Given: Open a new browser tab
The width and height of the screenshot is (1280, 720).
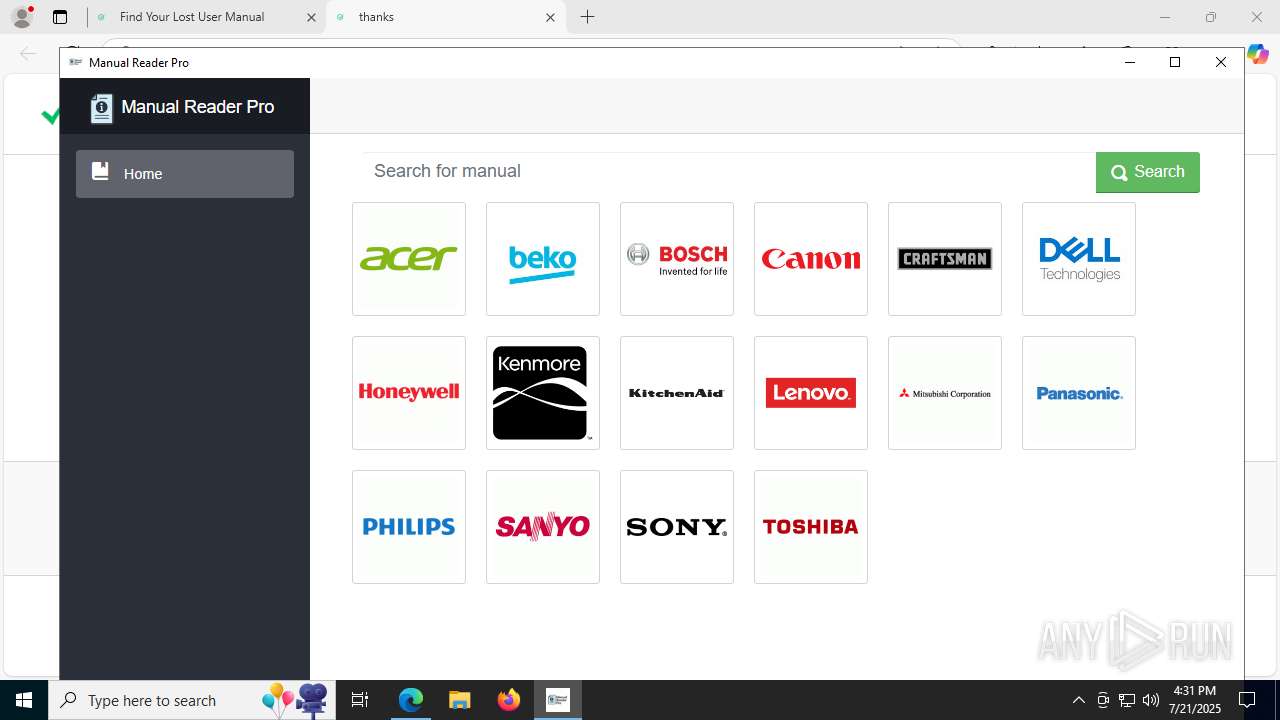Looking at the screenshot, I should 587,17.
